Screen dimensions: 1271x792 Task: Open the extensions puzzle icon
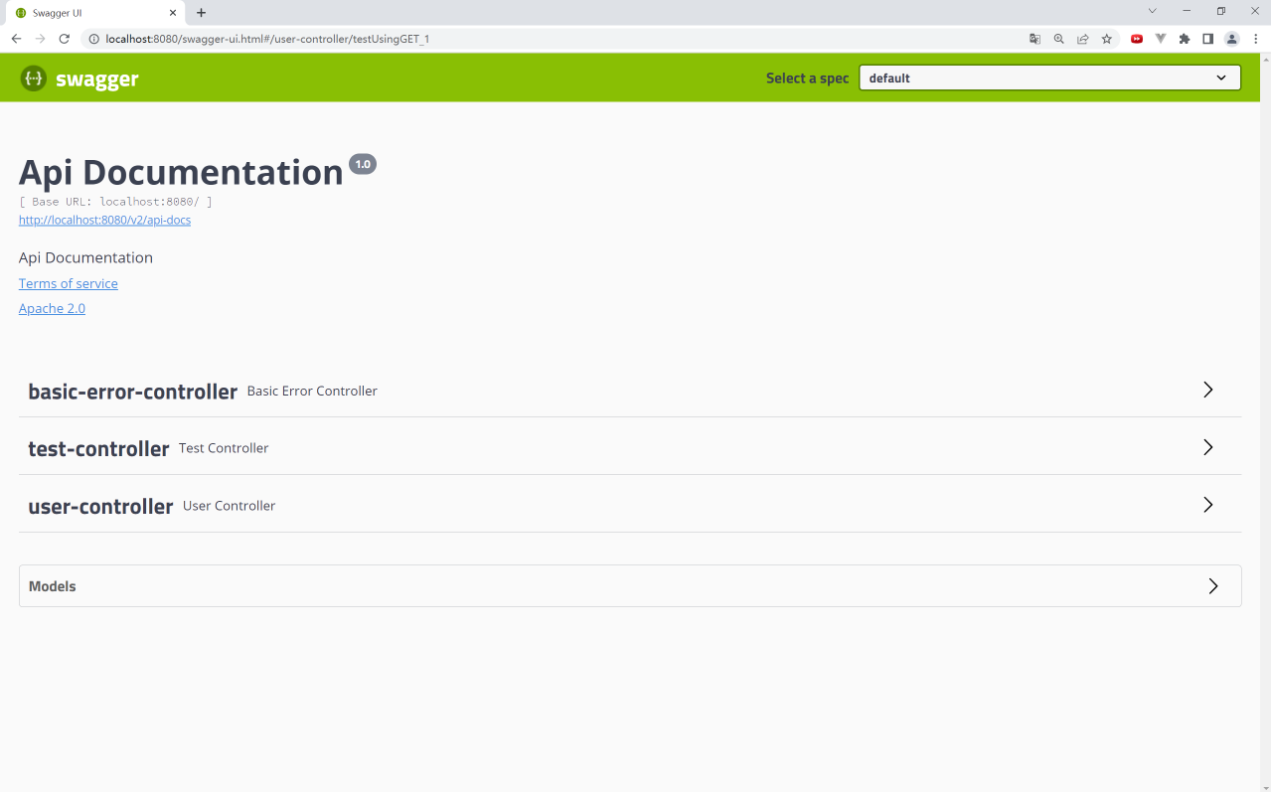point(1185,39)
